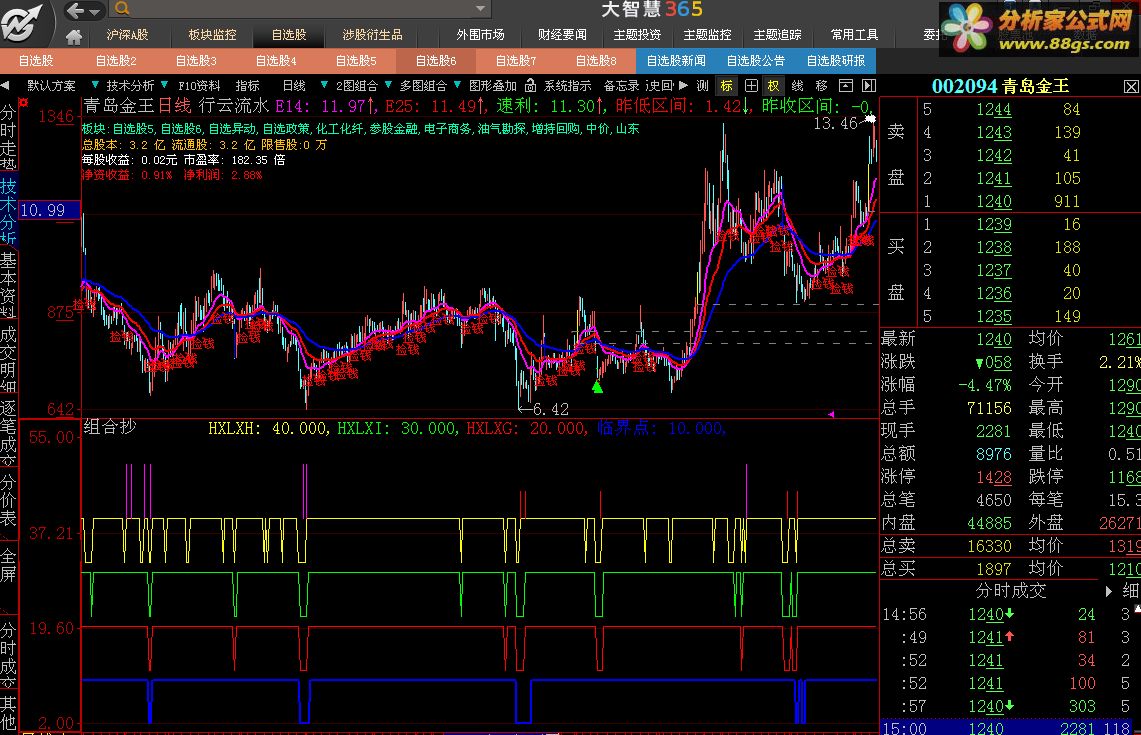The width and height of the screenshot is (1141, 735).
Task: Click the play triangle after 史回
Action: (683, 85)
